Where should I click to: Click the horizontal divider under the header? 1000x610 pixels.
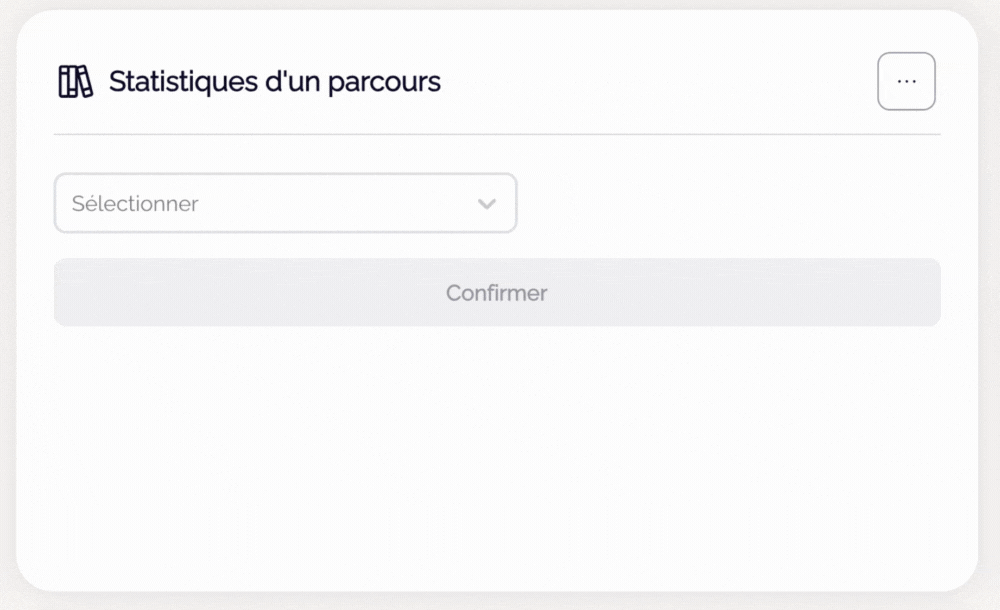(x=497, y=134)
